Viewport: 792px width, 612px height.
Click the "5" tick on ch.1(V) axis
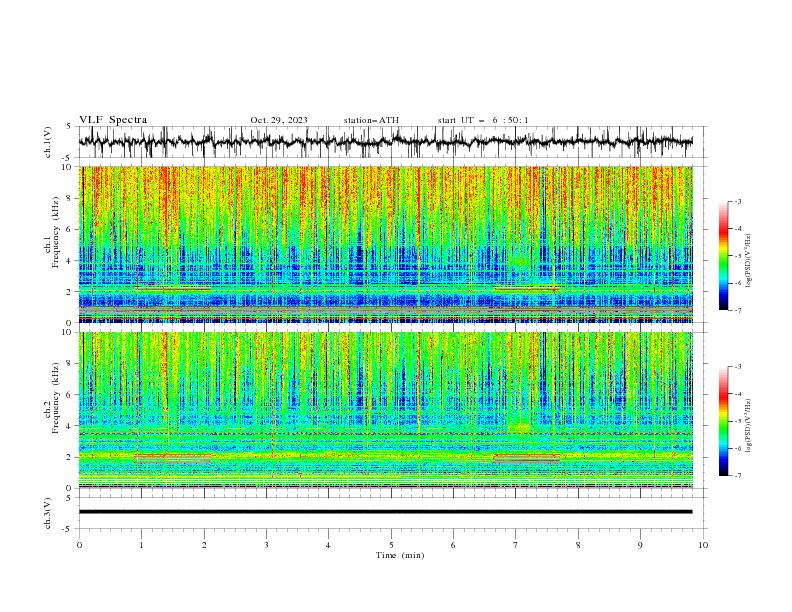(68, 126)
